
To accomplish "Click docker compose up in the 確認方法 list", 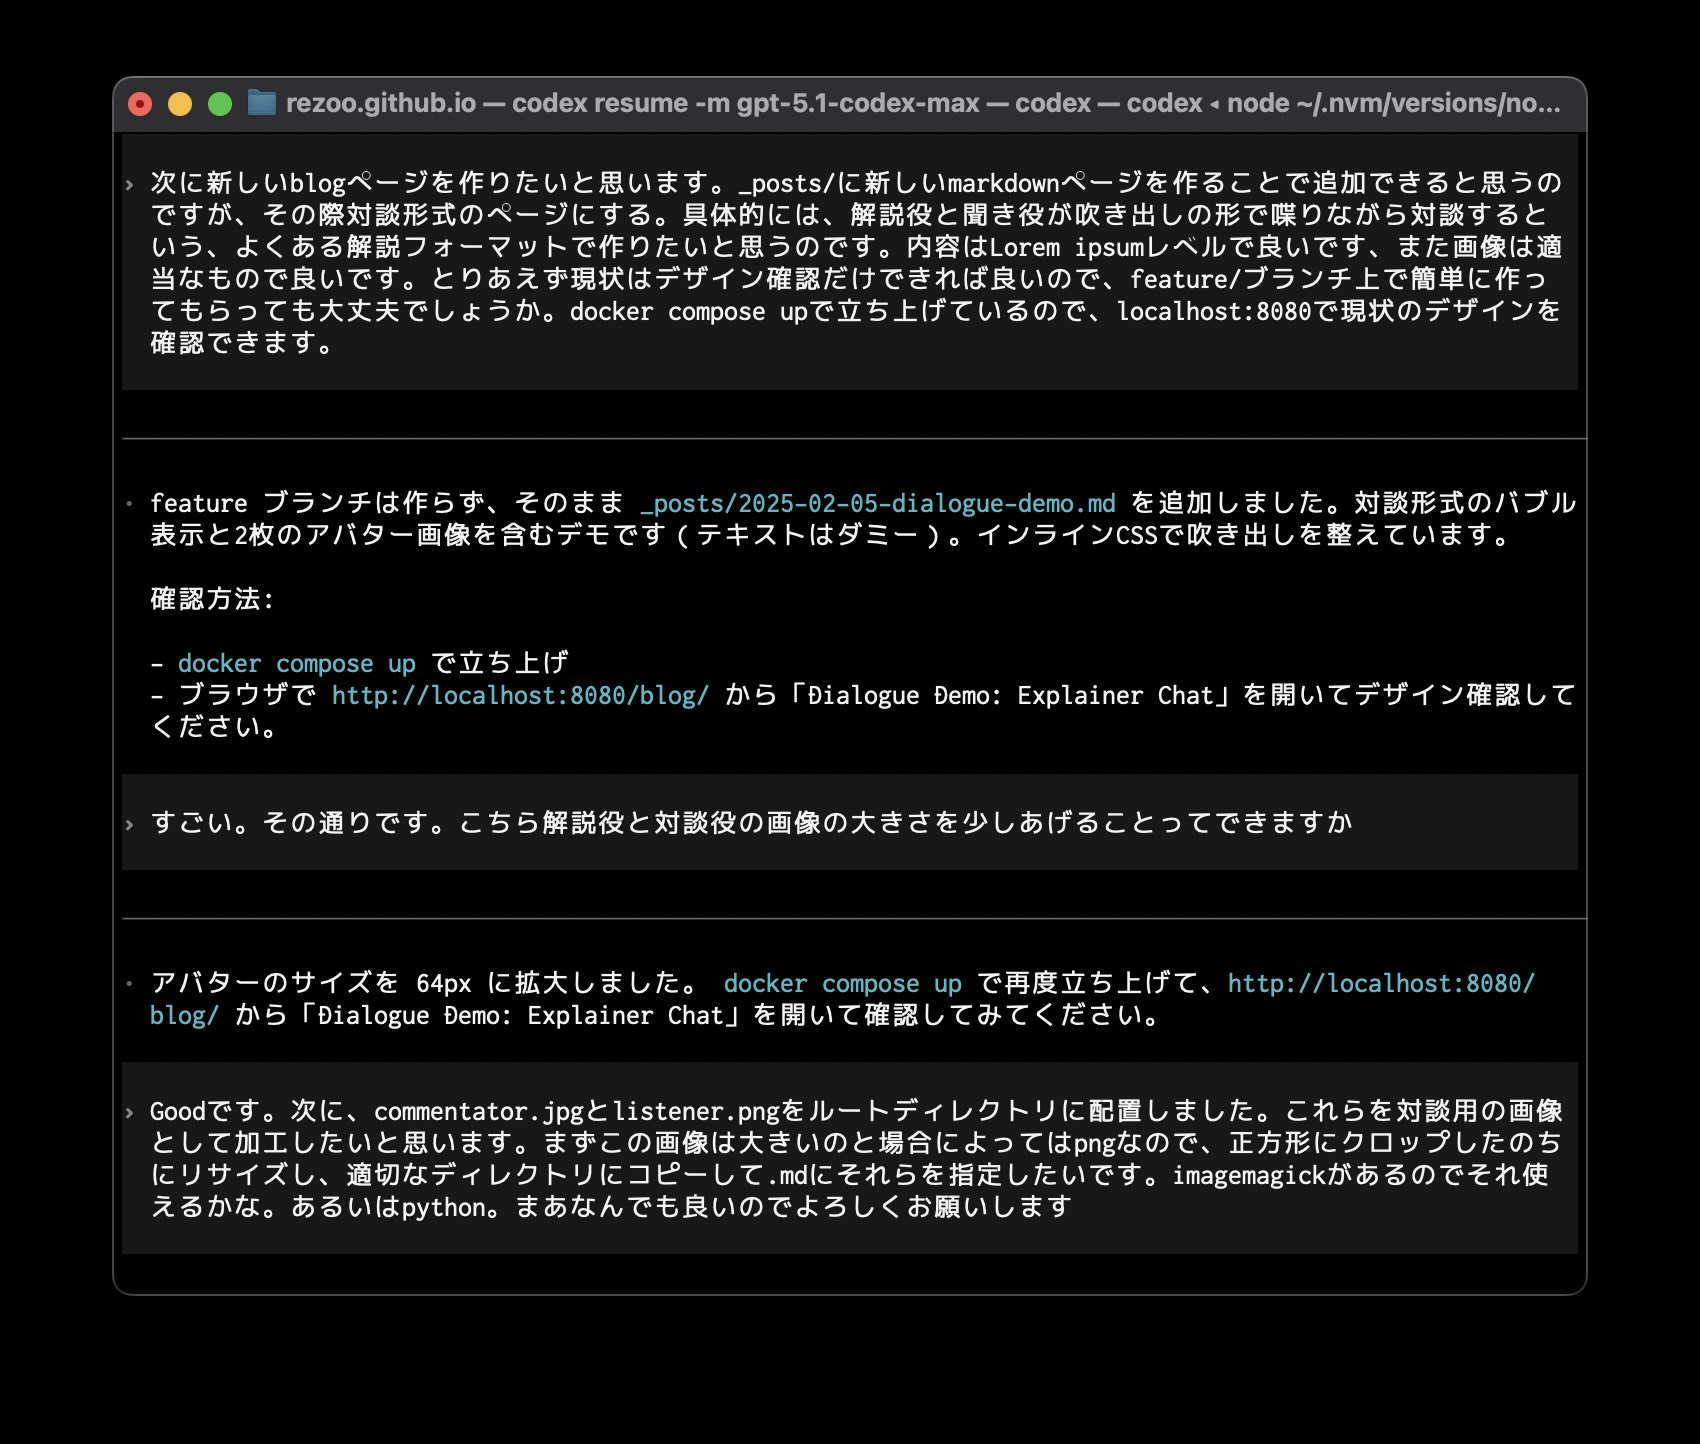I will pyautogui.click(x=296, y=663).
